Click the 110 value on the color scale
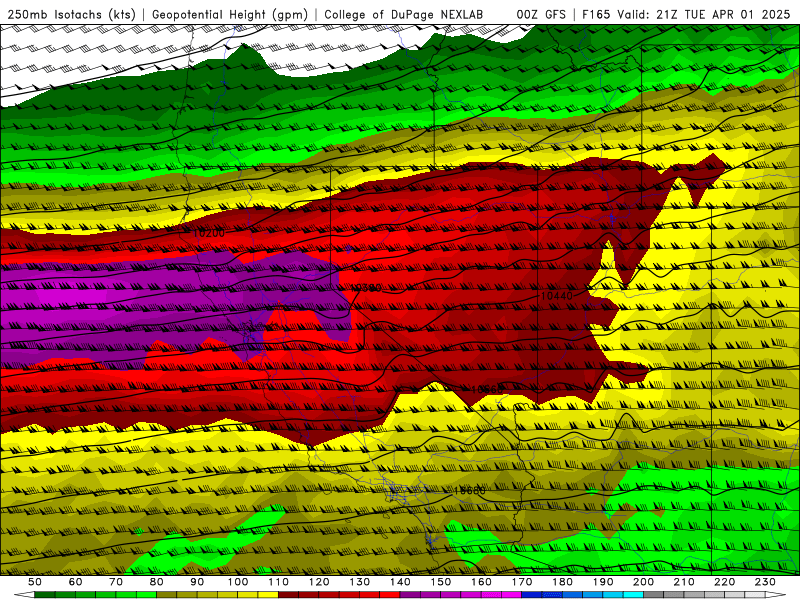Screen dimensions: 800x600 pyautogui.click(x=278, y=582)
